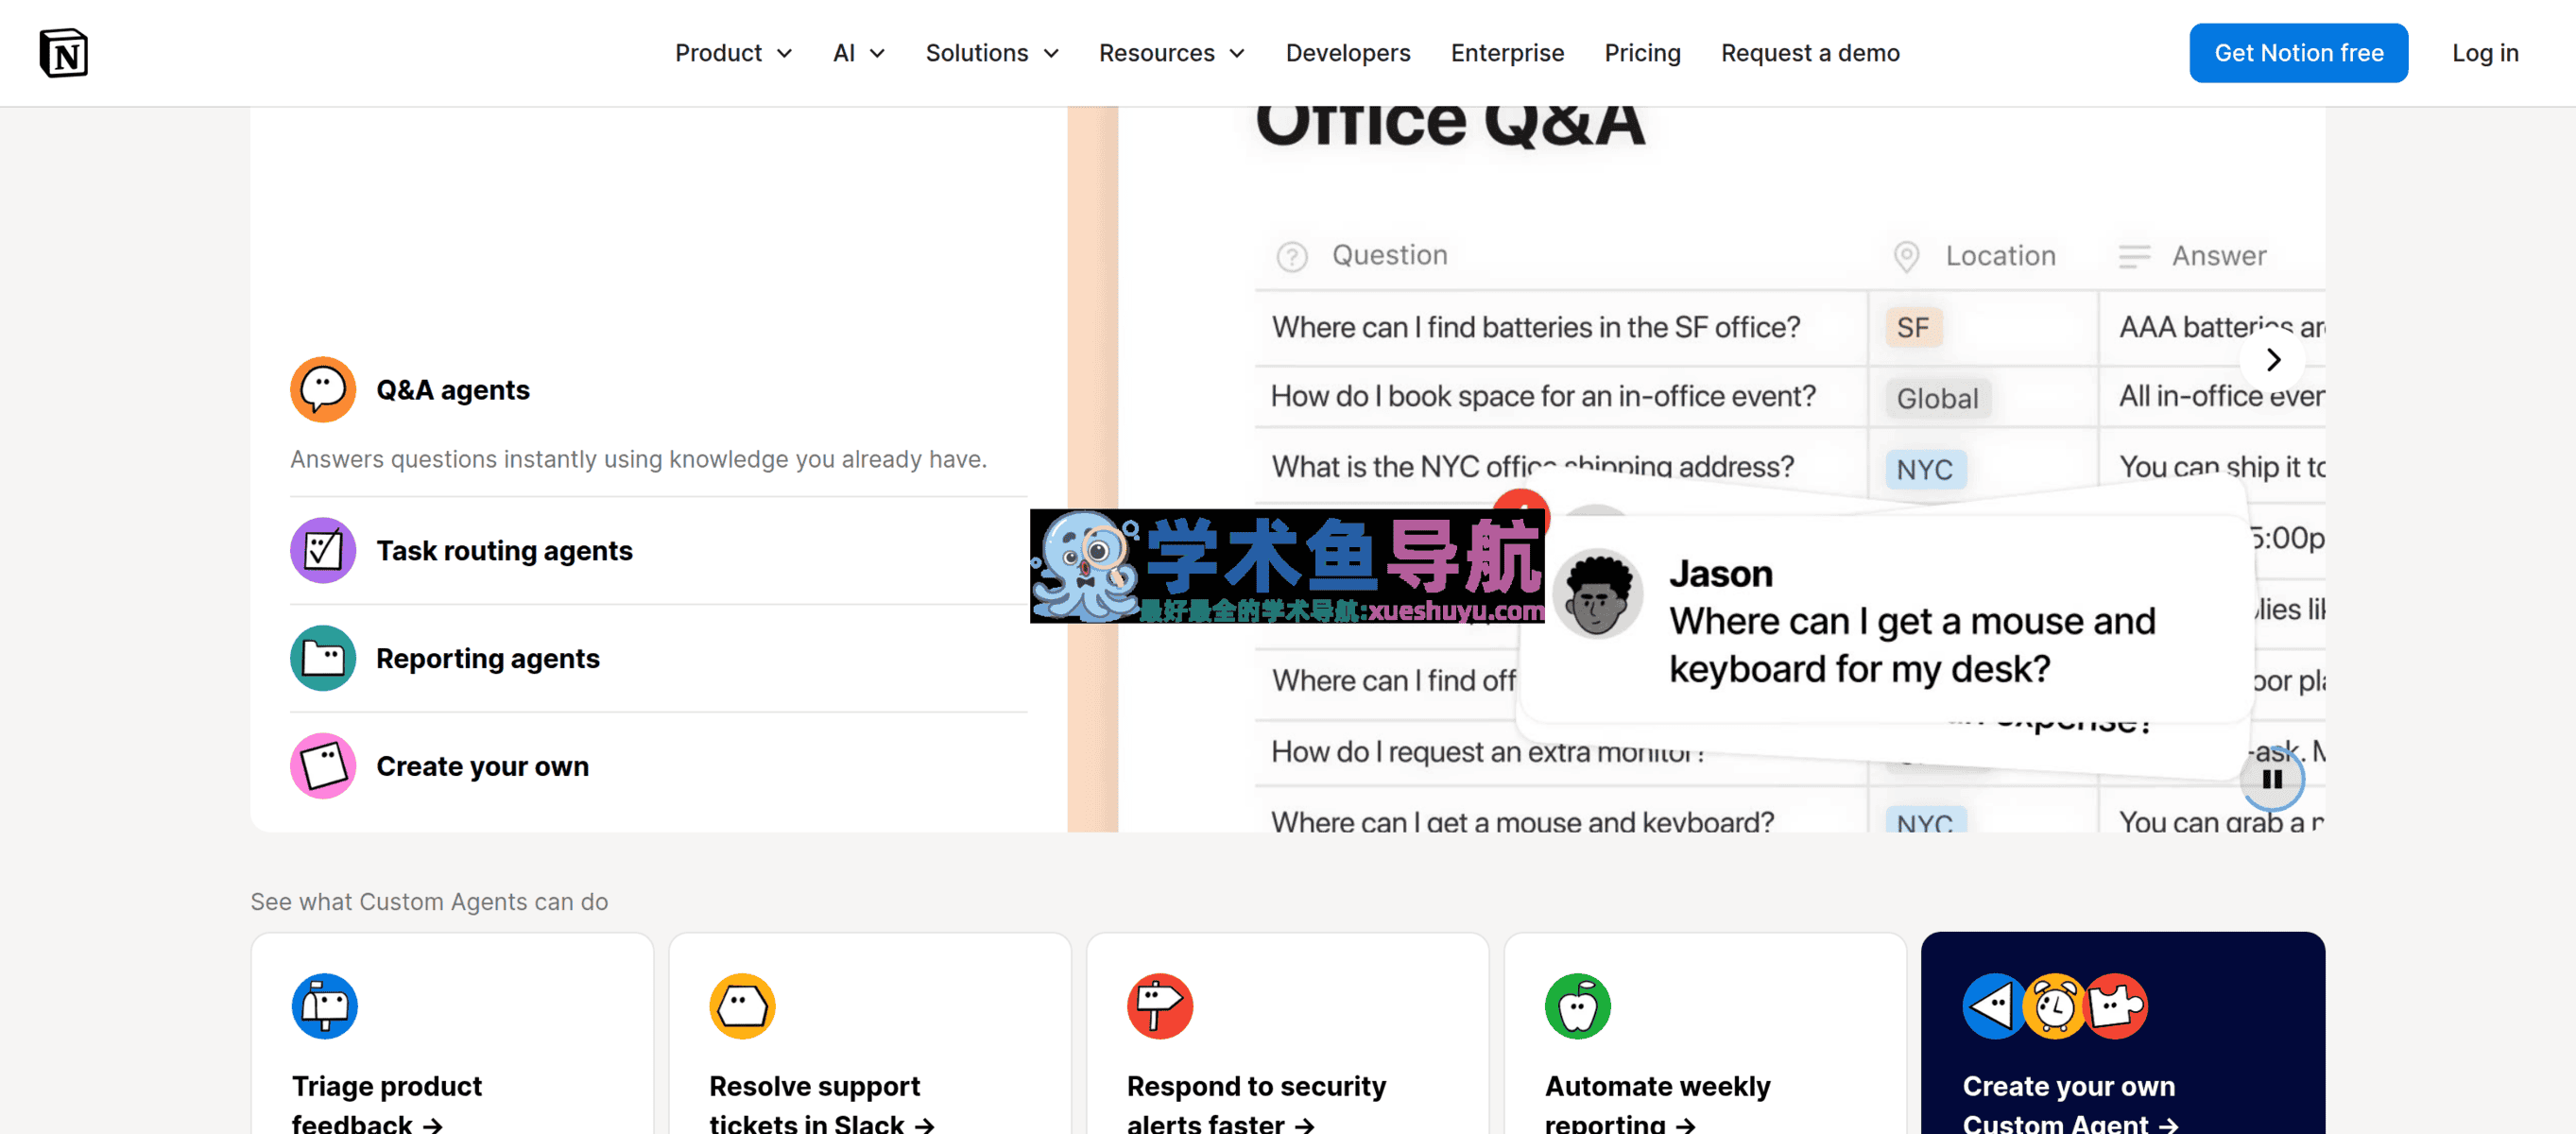Click the Location column header
The width and height of the screenshot is (2576, 1134).
[x=2000, y=256]
